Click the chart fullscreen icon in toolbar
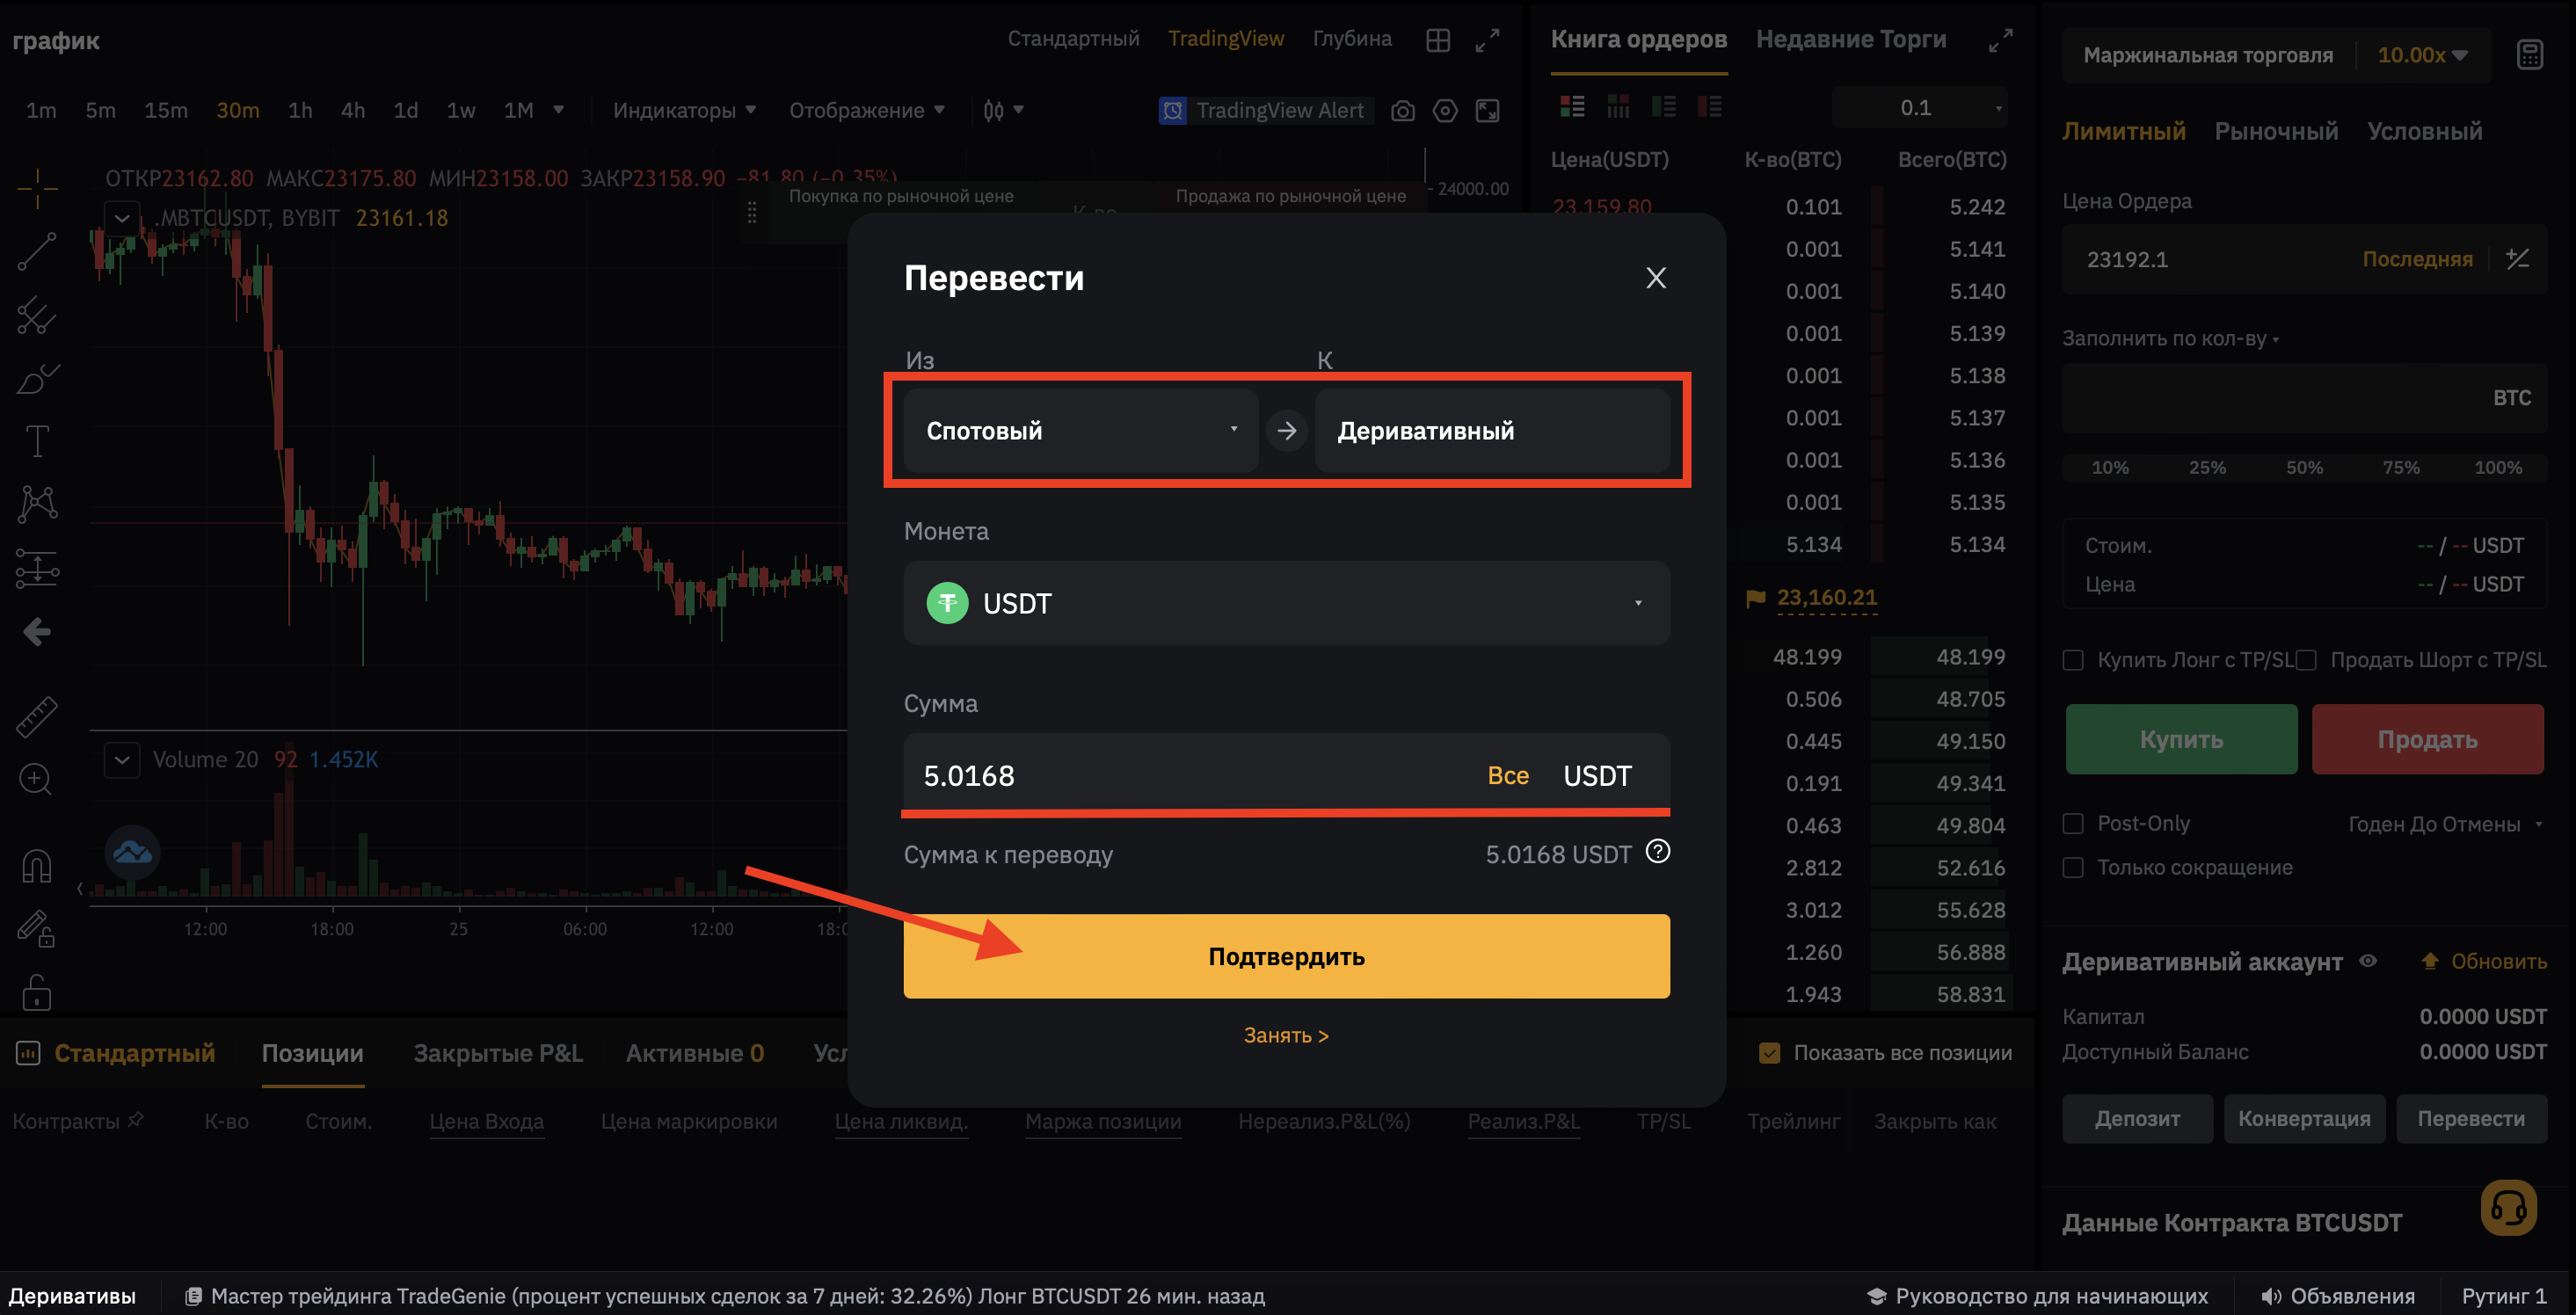This screenshot has width=2576, height=1315. coord(1488,111)
